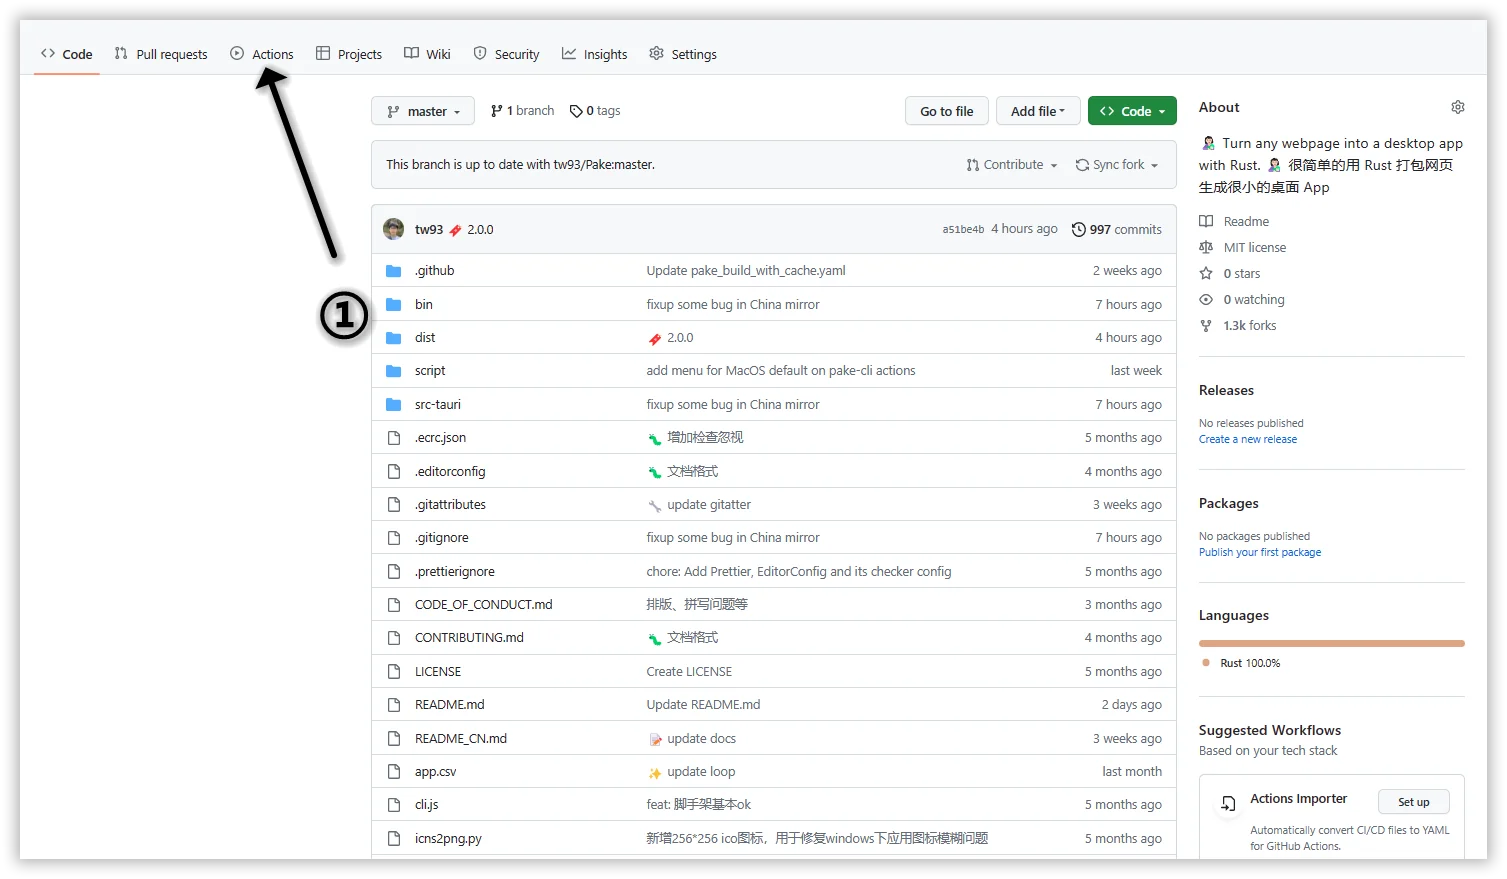
Task: Click the star icon beside 0 stars
Action: pyautogui.click(x=1206, y=273)
